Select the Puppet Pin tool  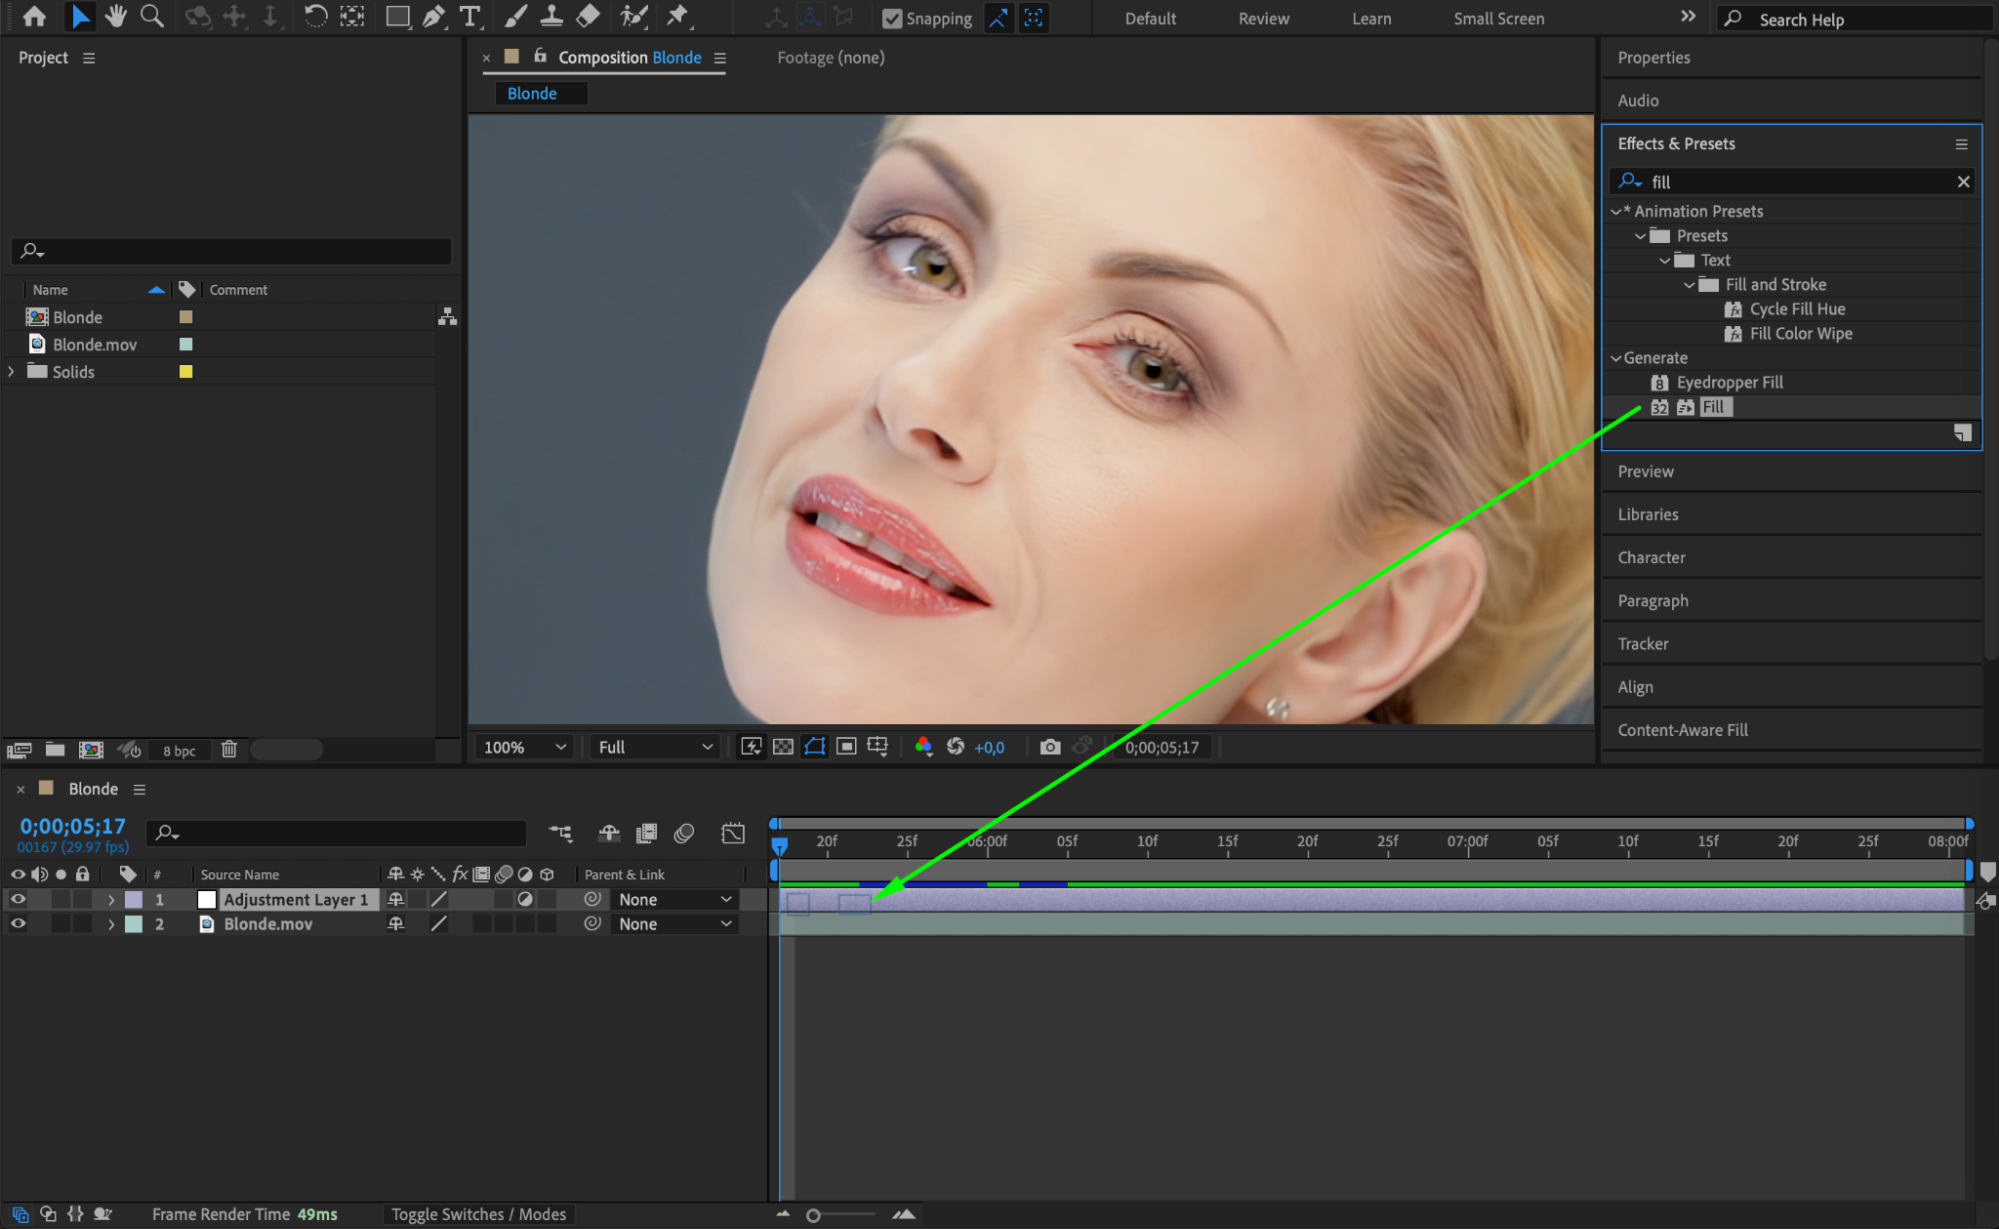point(678,16)
